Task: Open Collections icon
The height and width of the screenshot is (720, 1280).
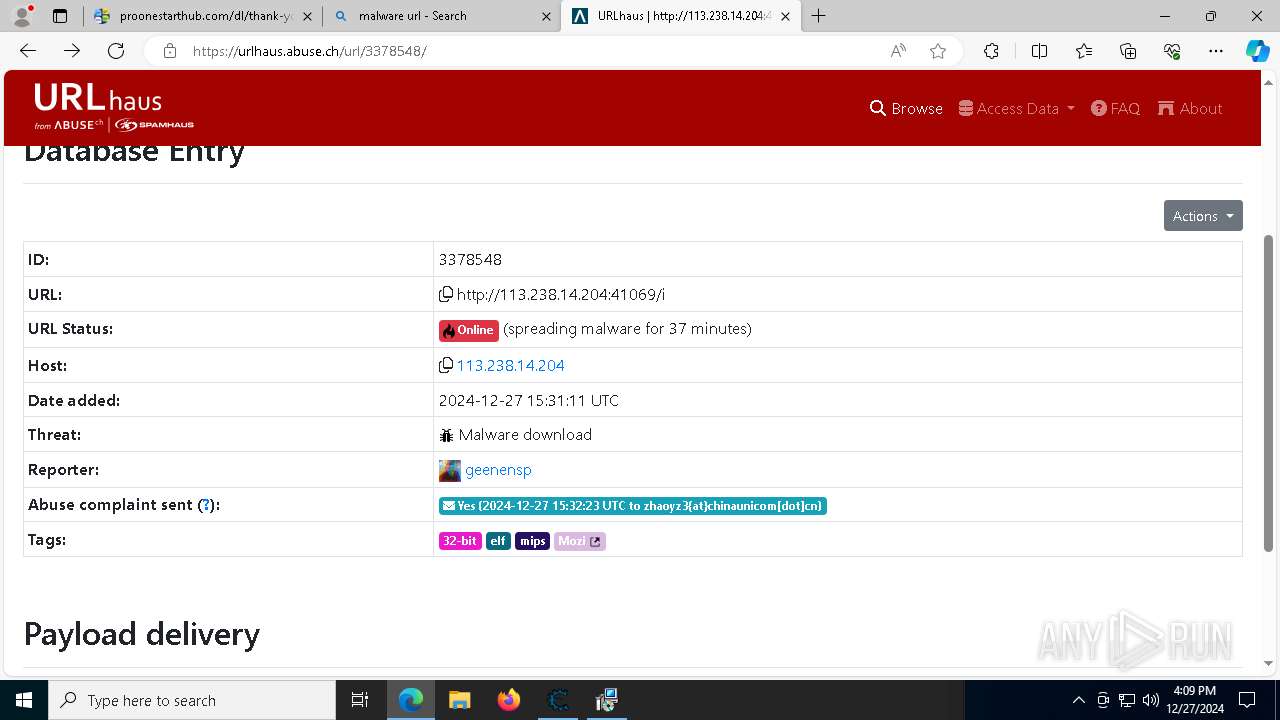Action: pos(1128,51)
